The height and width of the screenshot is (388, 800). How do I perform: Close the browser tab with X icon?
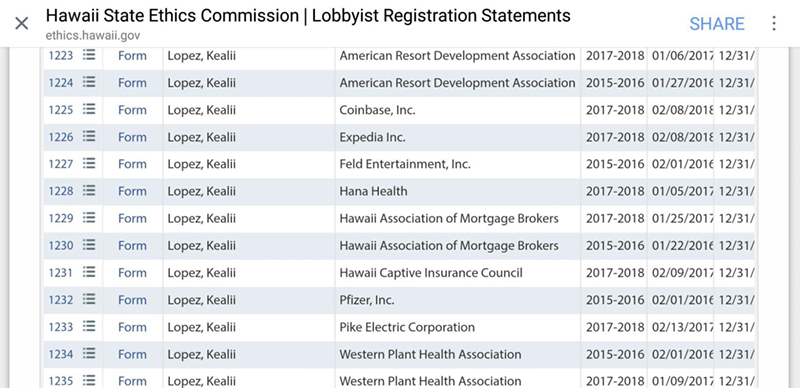tap(21, 23)
